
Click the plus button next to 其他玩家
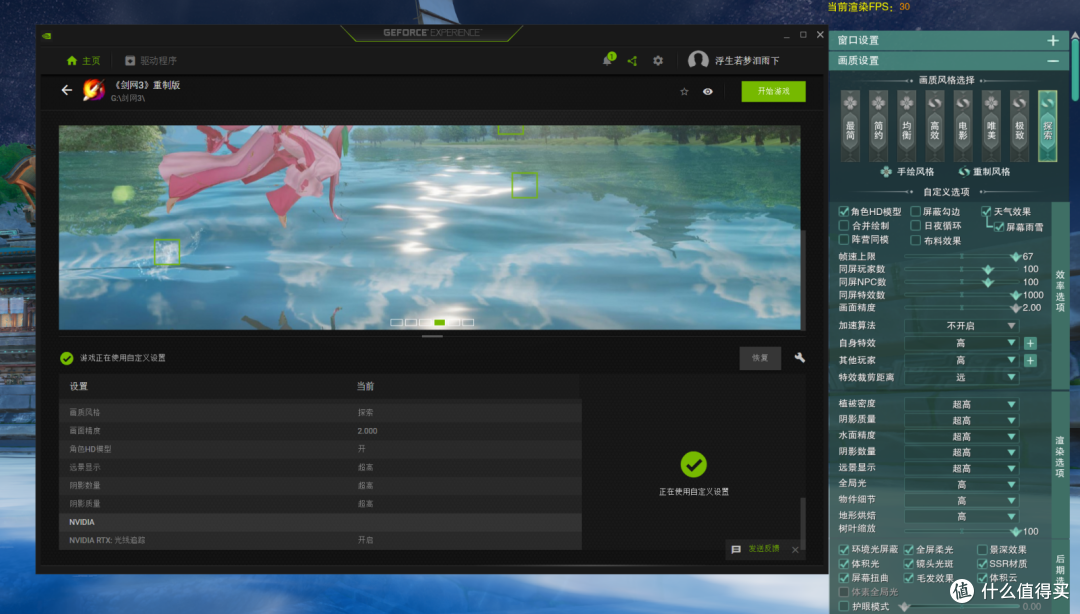coord(1030,360)
